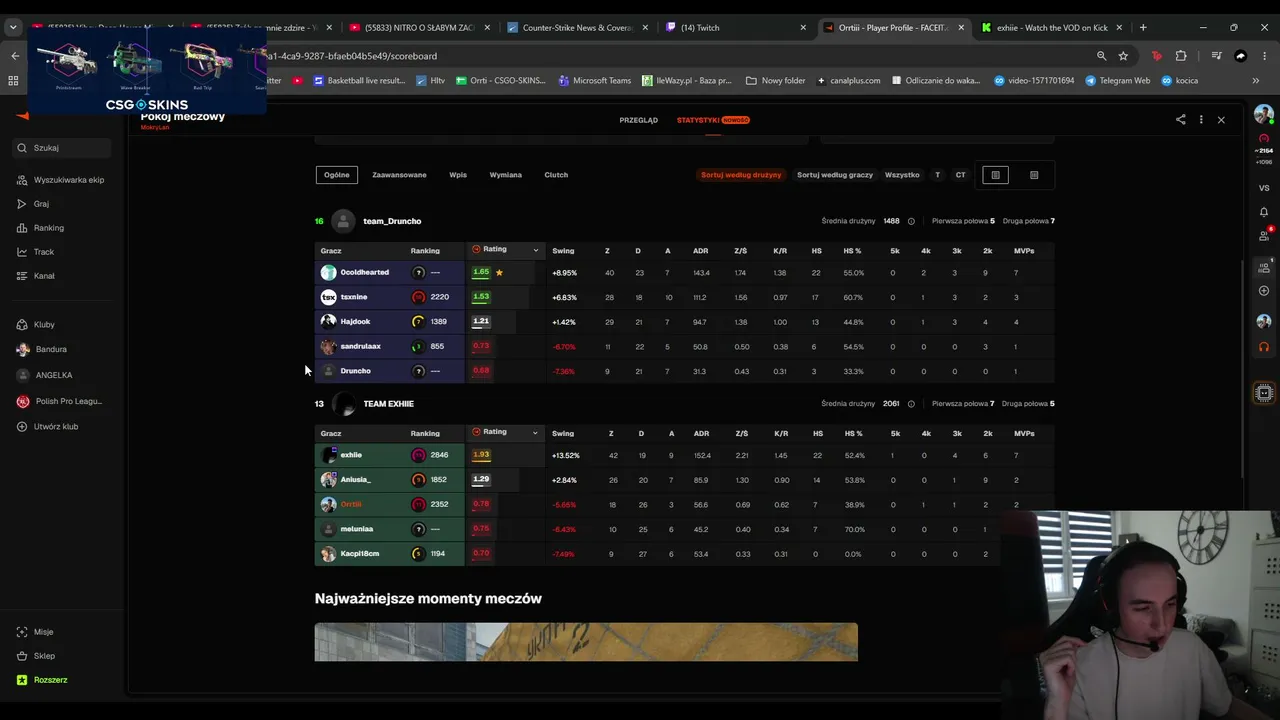
Task: Open Track in the sidebar
Action: pos(36,252)
